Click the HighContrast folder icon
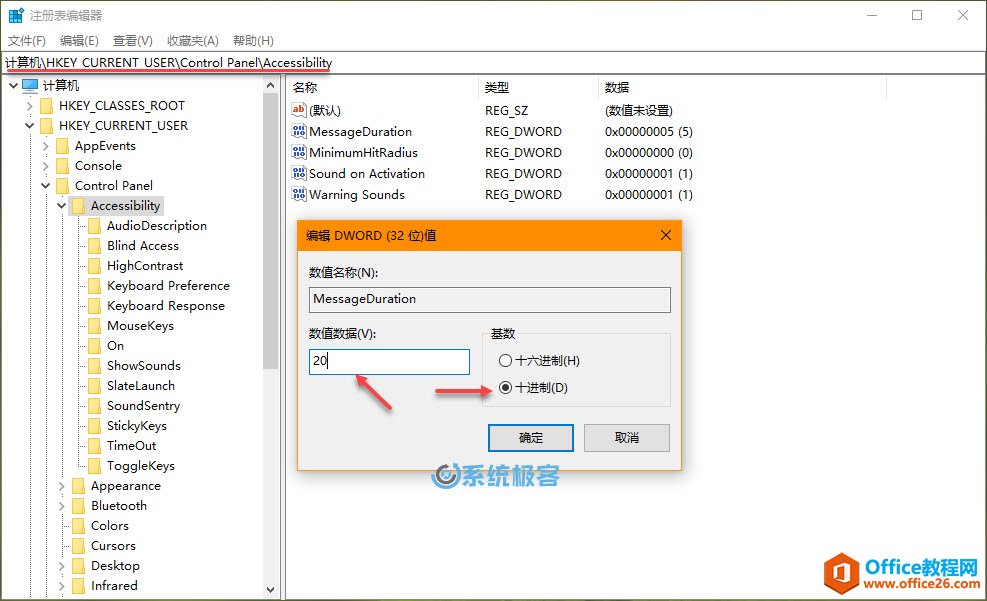 point(94,266)
